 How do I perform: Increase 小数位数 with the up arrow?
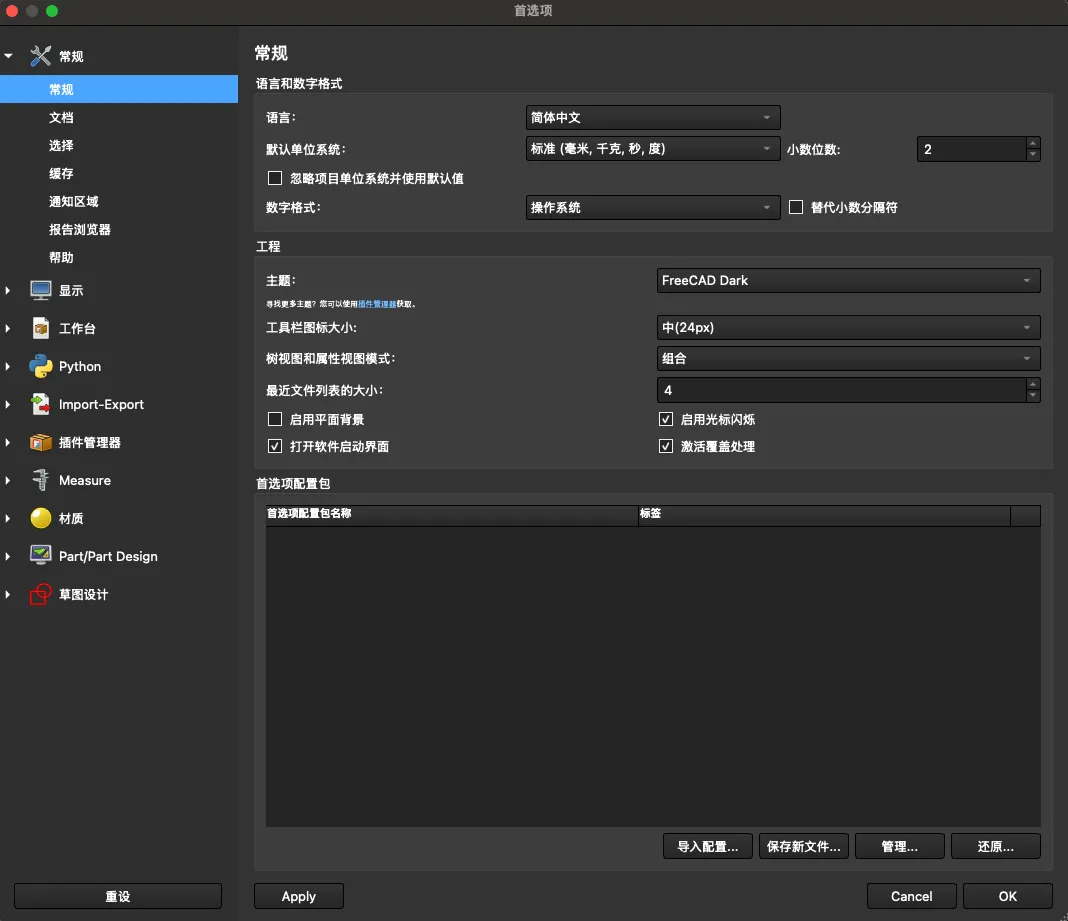1033,143
